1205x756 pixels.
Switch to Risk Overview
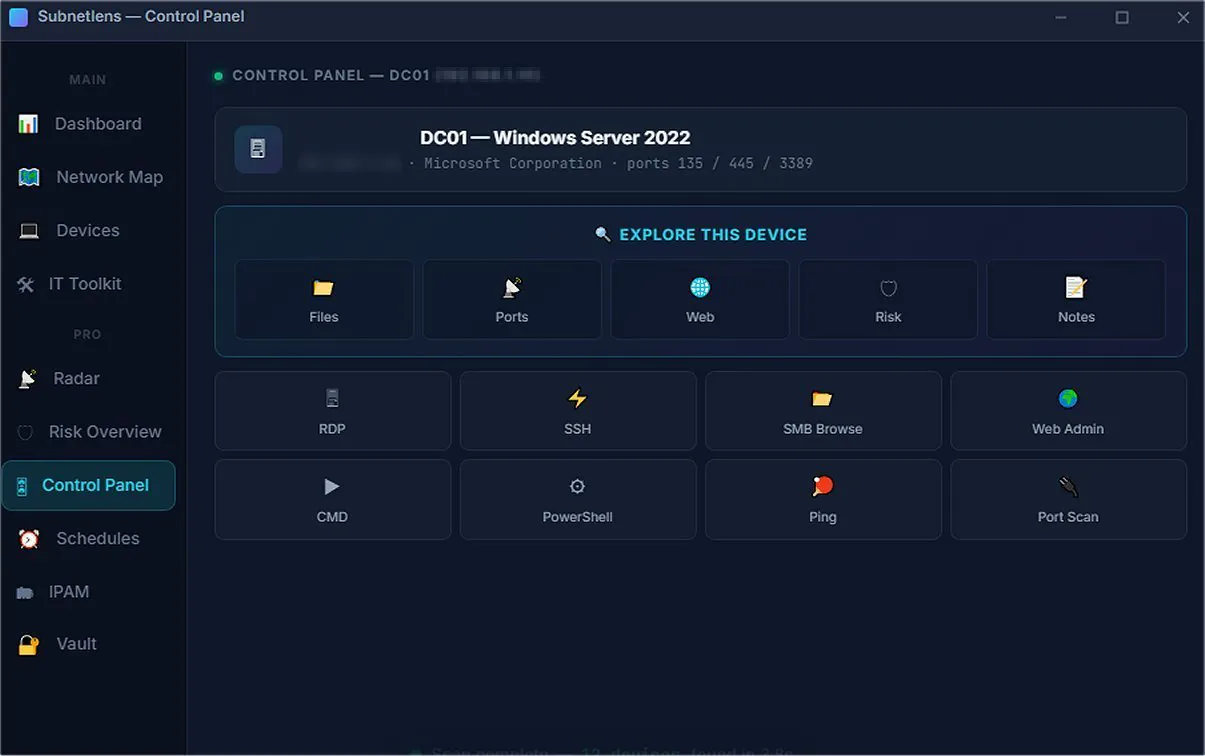[x=88, y=432]
